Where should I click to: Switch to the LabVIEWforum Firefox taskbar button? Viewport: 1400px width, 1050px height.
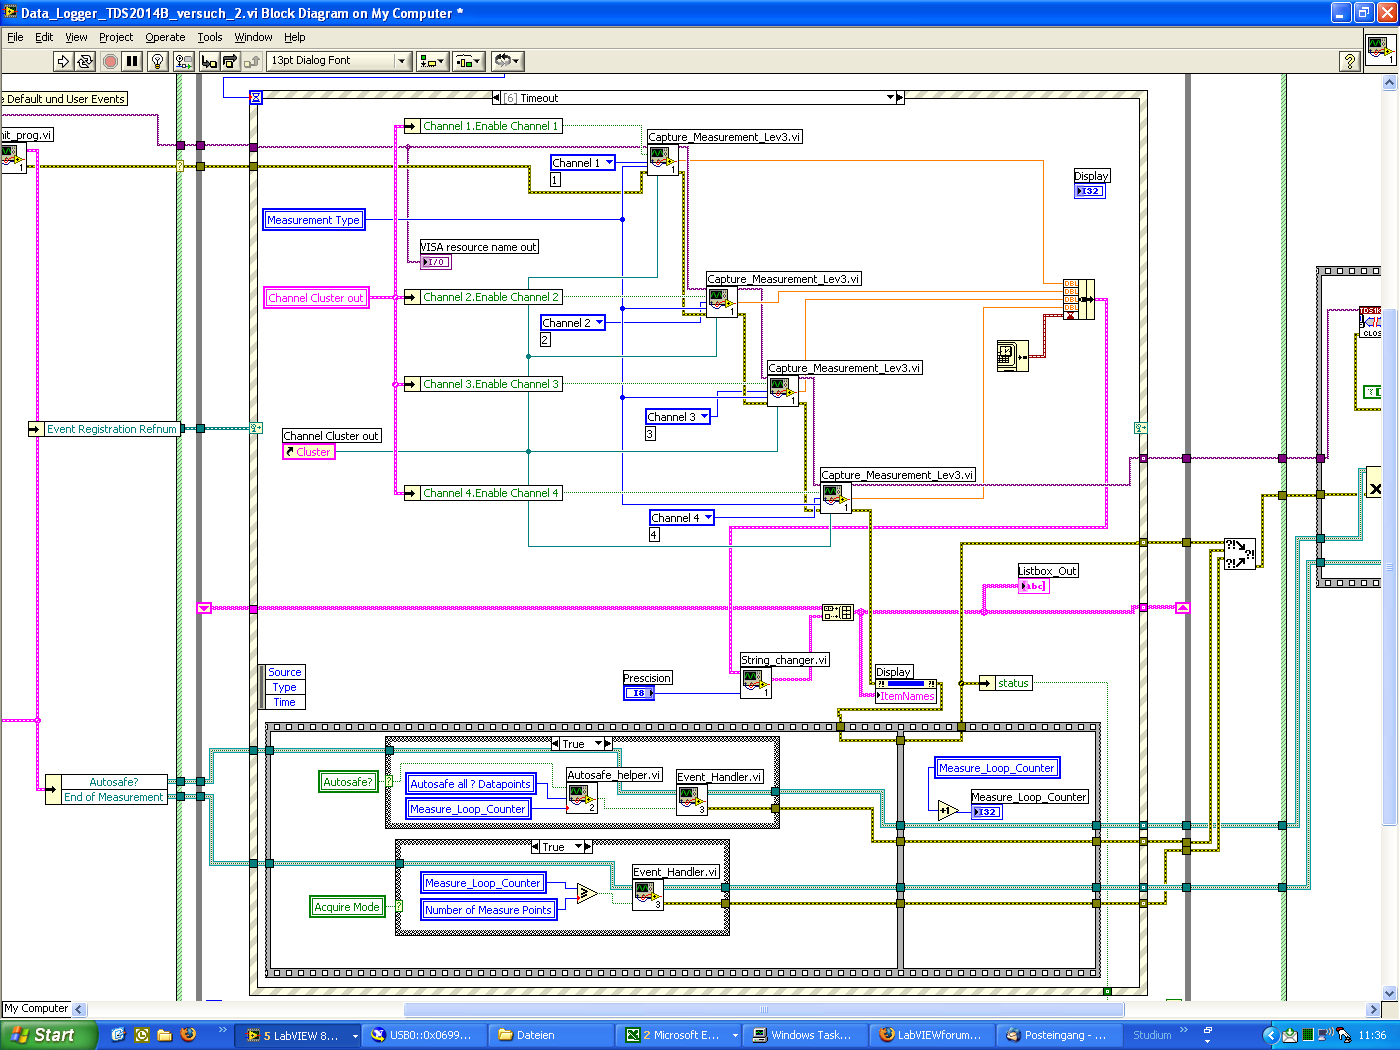pos(932,1035)
